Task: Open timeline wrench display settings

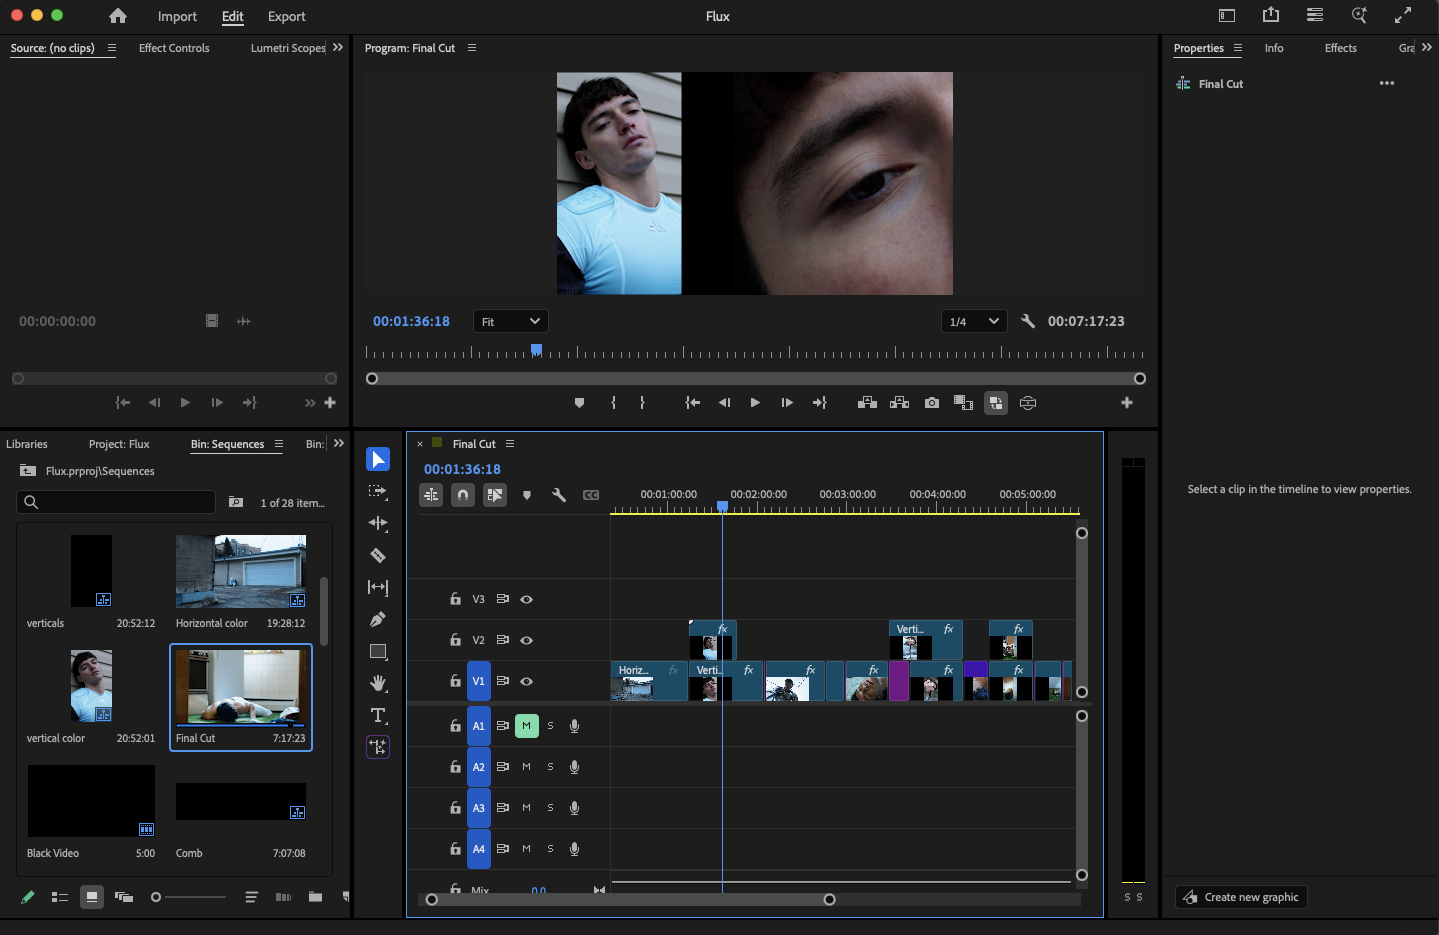Action: (x=559, y=495)
